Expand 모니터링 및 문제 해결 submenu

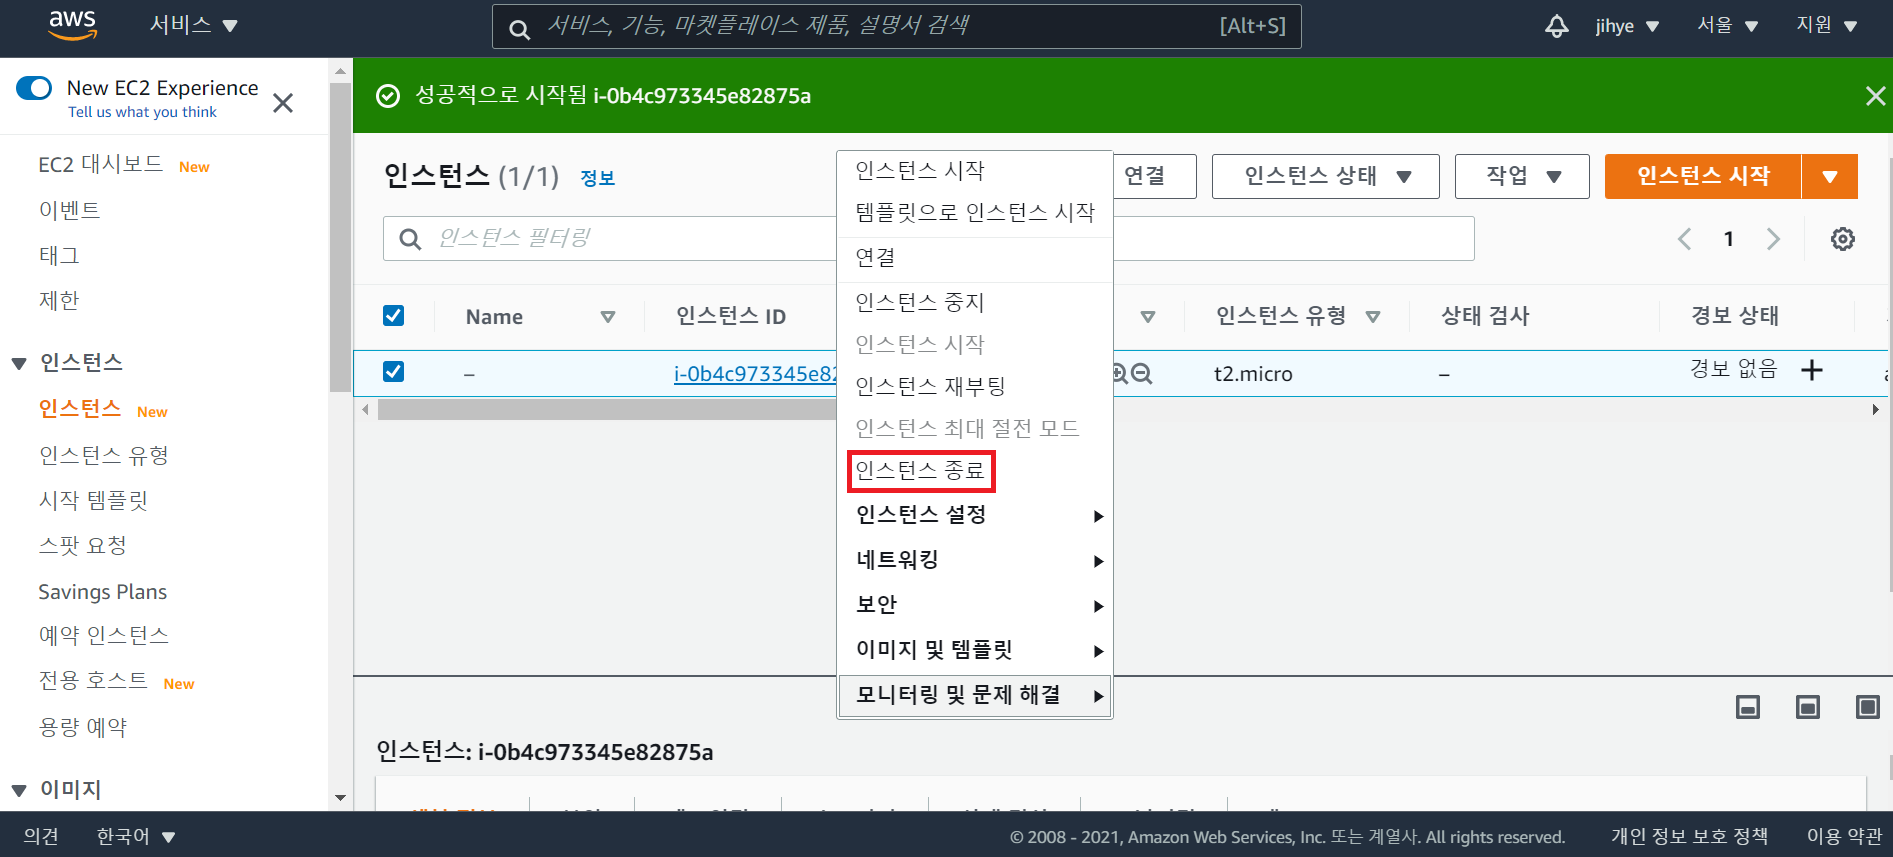(975, 695)
